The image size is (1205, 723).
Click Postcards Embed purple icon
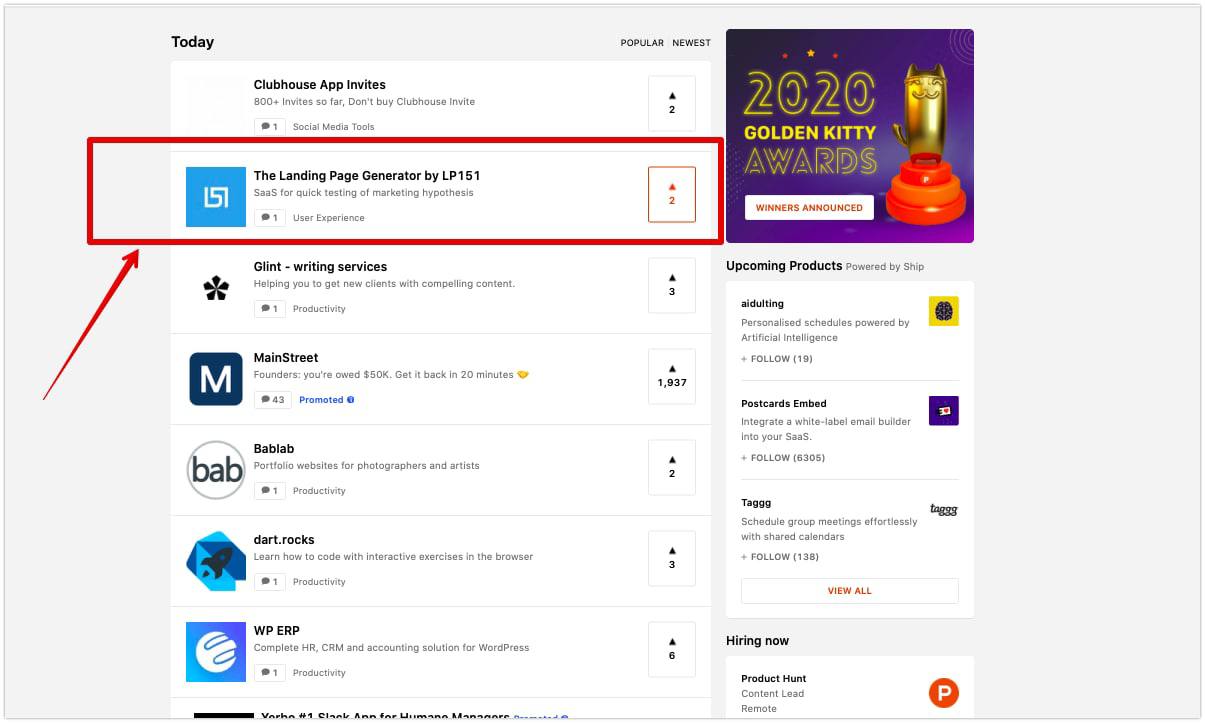[x=944, y=411]
